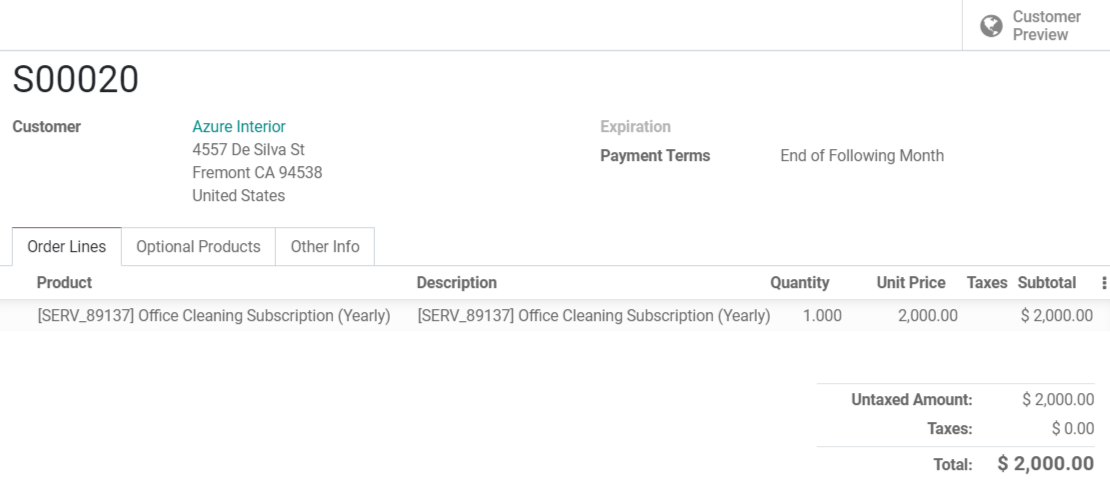Viewport: 1110px width, 482px height.
Task: Select the Office Cleaning Subscription product cell
Action: coord(213,316)
